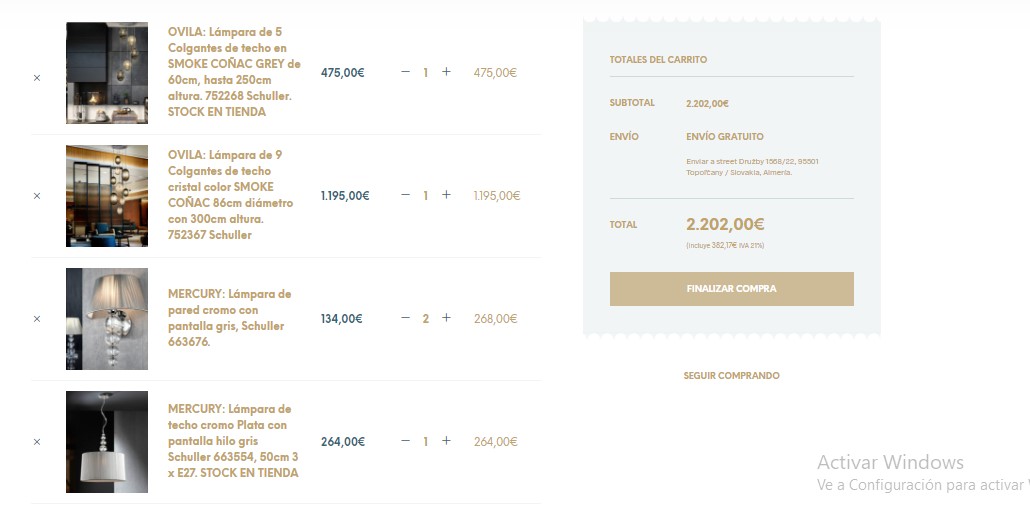Decrease quantity of OVILA 9 Colgantes lamp
This screenshot has height=505, width=1030.
pos(405,195)
